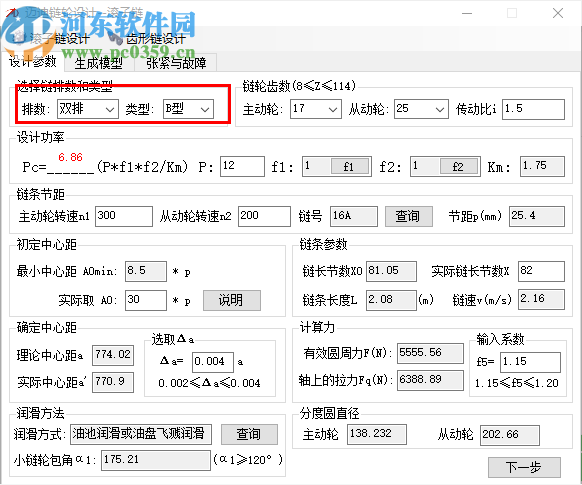Click the f2 value field
Screen dimensions: 582x485
pyautogui.click(x=425, y=166)
